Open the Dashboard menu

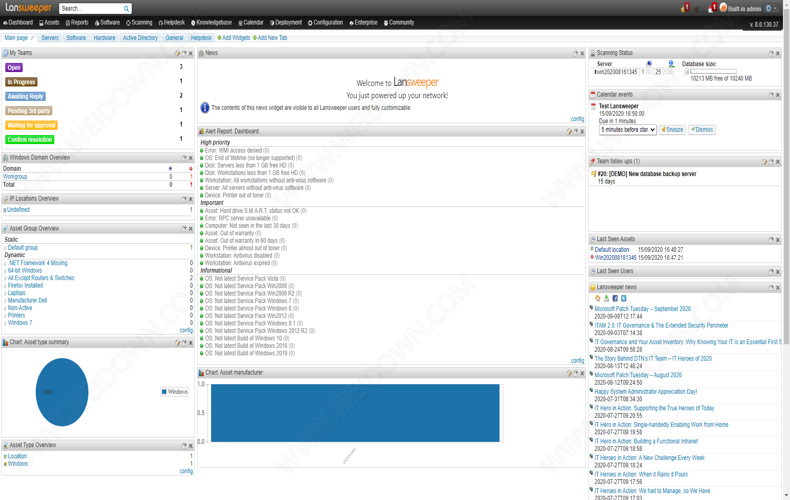coord(18,23)
